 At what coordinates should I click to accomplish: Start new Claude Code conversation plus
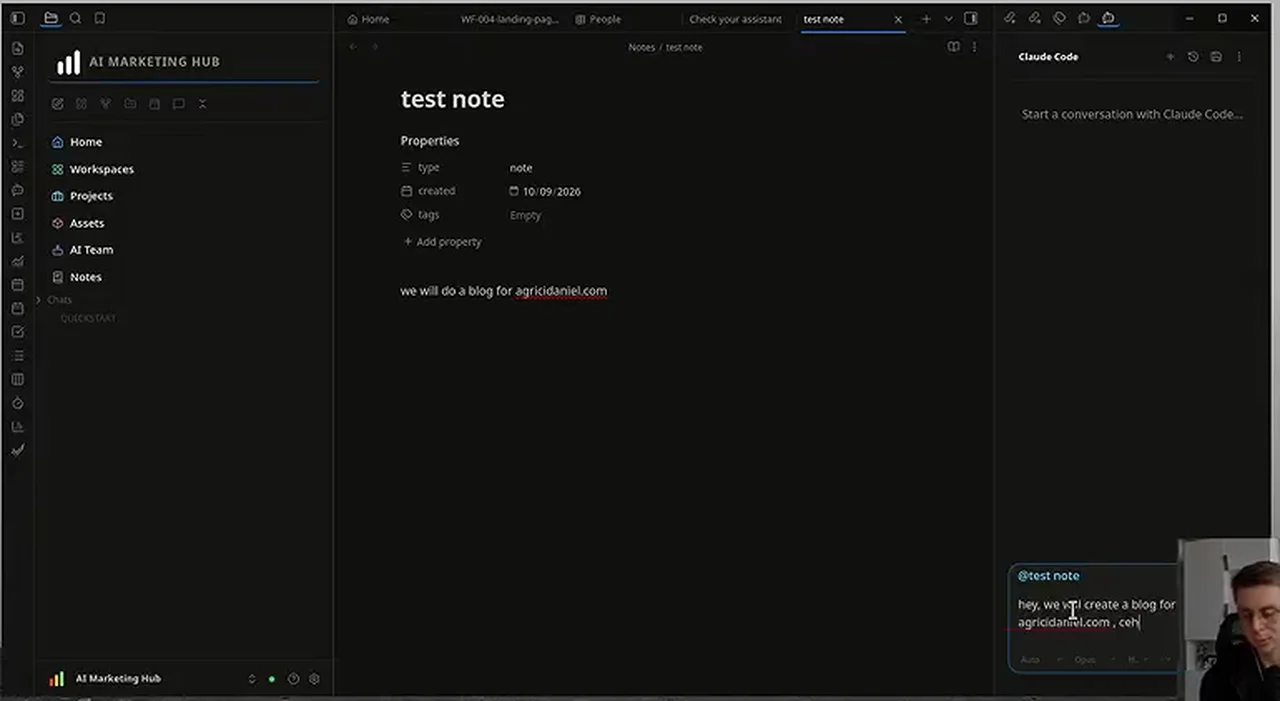[1170, 57]
